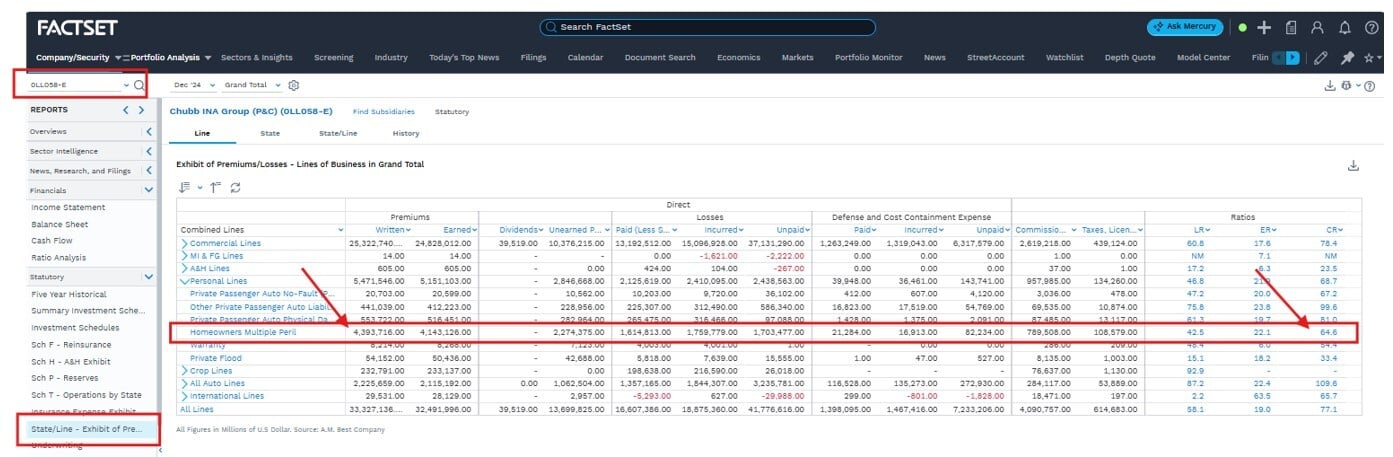Open the notifications bell icon
This screenshot has width=1393, height=457.
click(1344, 27)
